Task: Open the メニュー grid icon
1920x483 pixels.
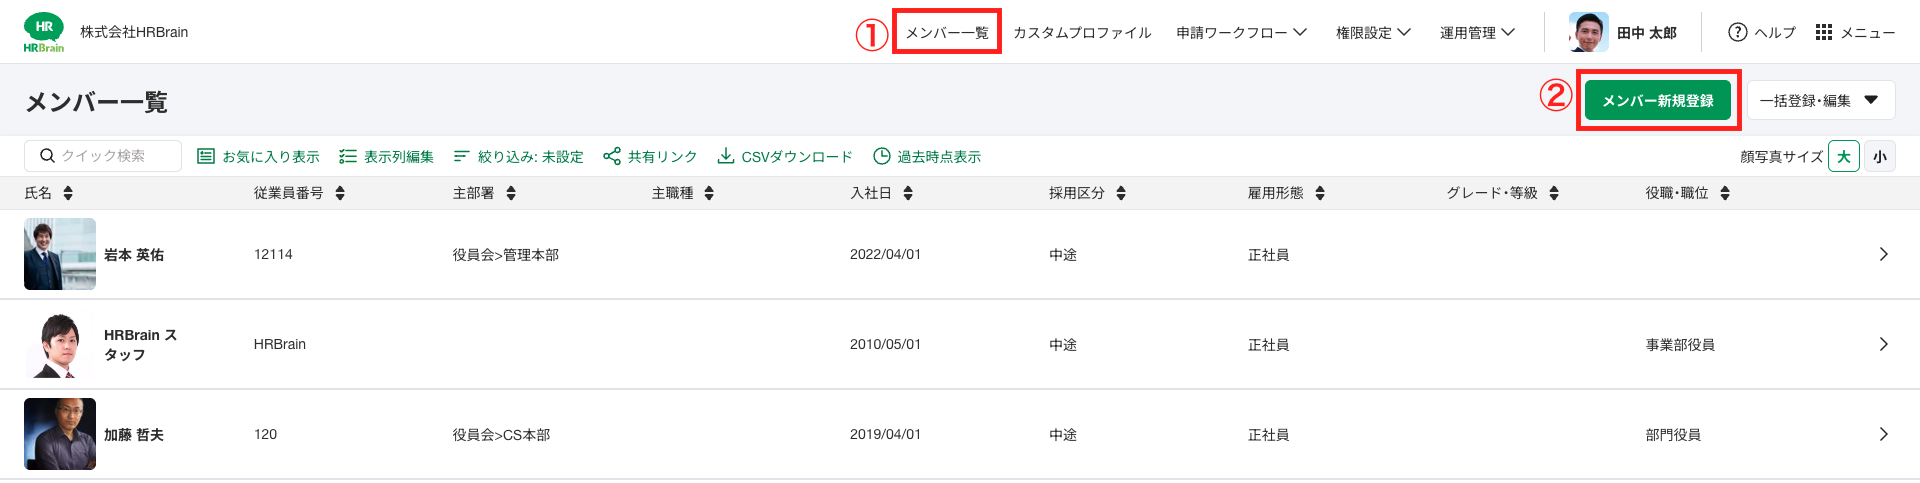Action: tap(1824, 32)
